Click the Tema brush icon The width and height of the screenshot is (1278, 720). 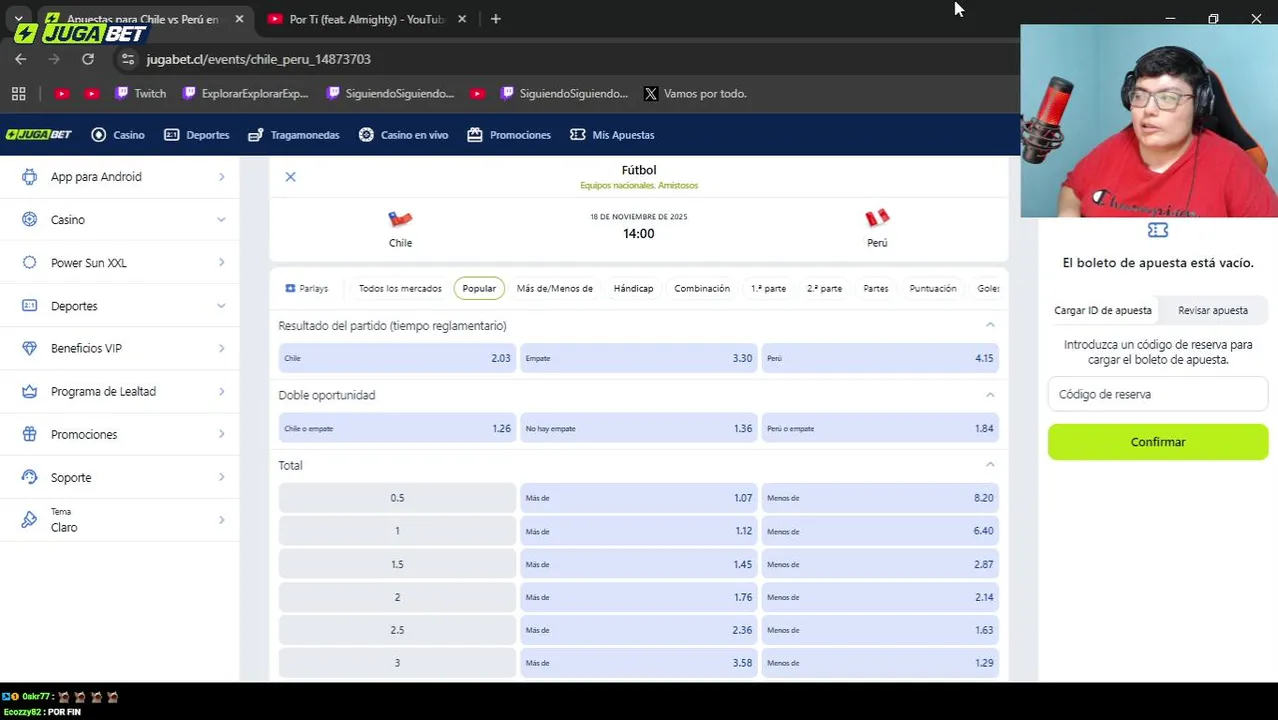point(30,520)
